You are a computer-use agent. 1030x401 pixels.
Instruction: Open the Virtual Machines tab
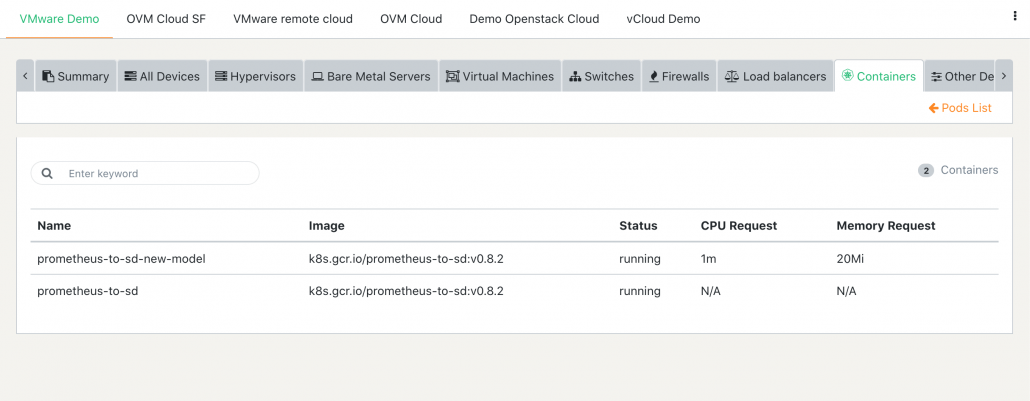pos(500,76)
